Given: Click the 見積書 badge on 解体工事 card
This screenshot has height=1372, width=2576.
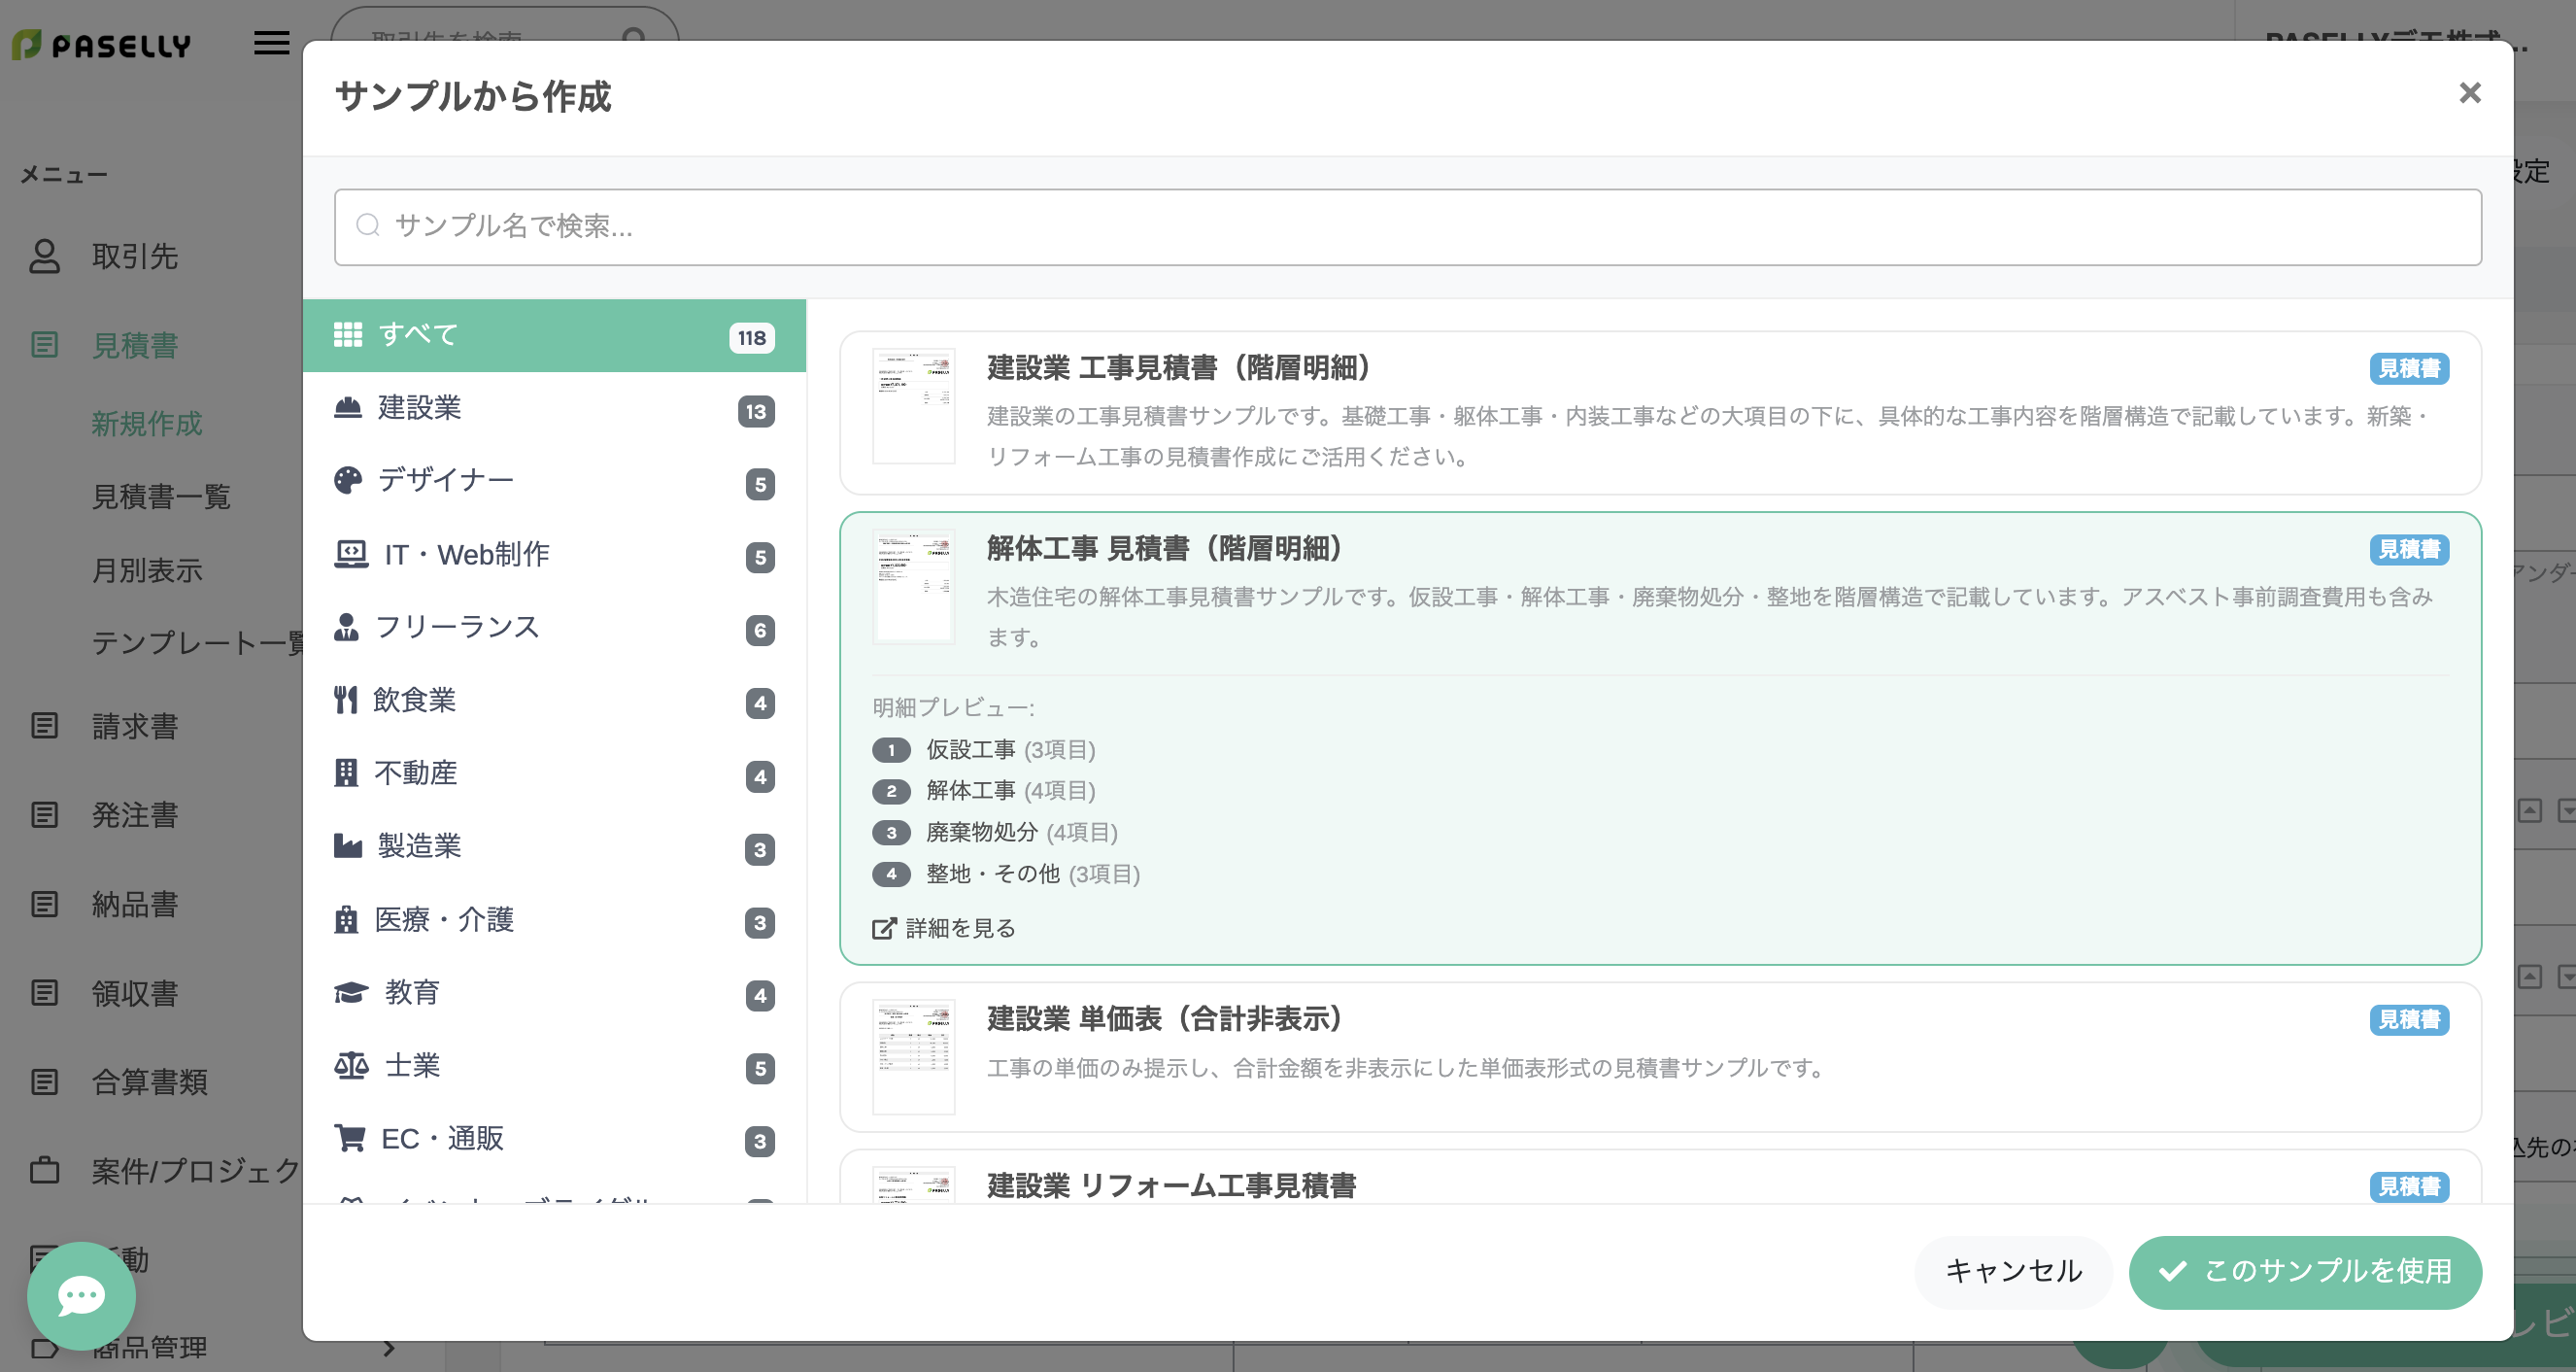Looking at the screenshot, I should coord(2409,549).
